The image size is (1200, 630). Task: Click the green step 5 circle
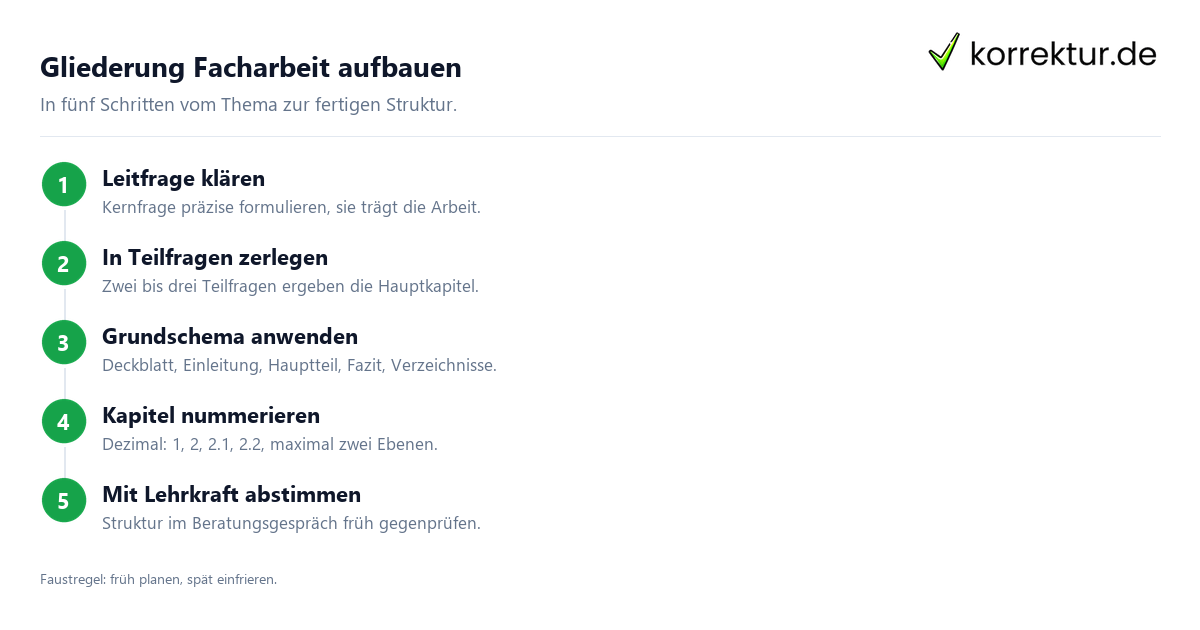pos(64,501)
